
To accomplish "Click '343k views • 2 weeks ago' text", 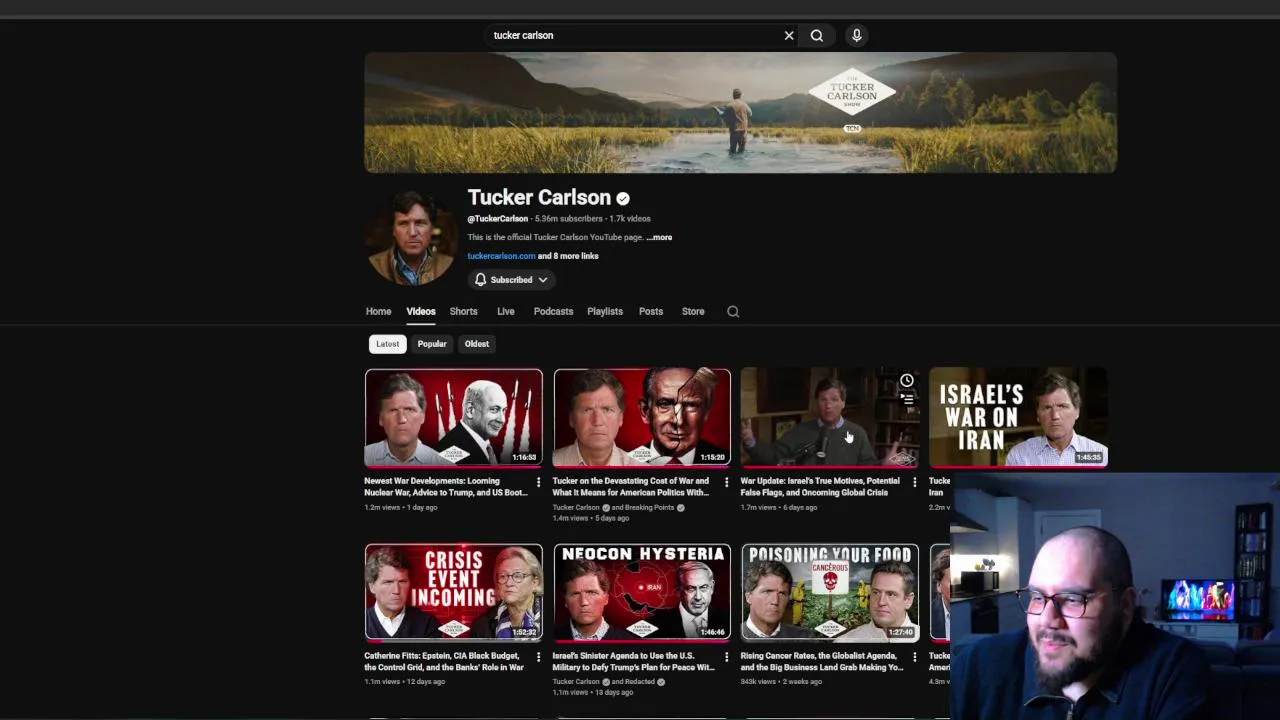I will (x=781, y=682).
